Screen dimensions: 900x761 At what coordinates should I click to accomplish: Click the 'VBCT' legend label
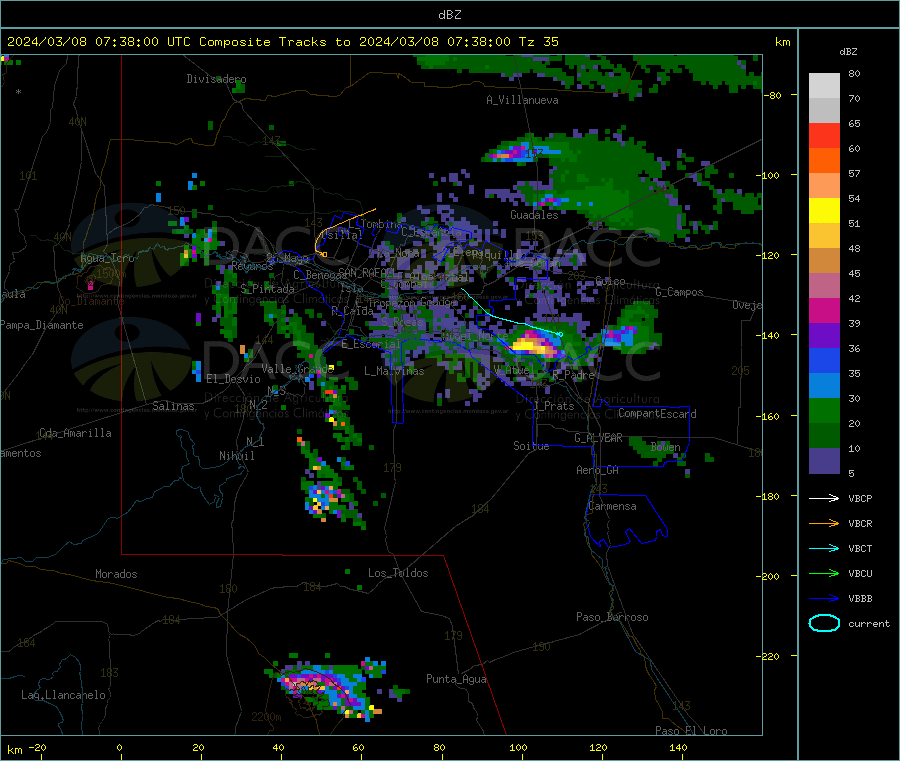pyautogui.click(x=860, y=548)
